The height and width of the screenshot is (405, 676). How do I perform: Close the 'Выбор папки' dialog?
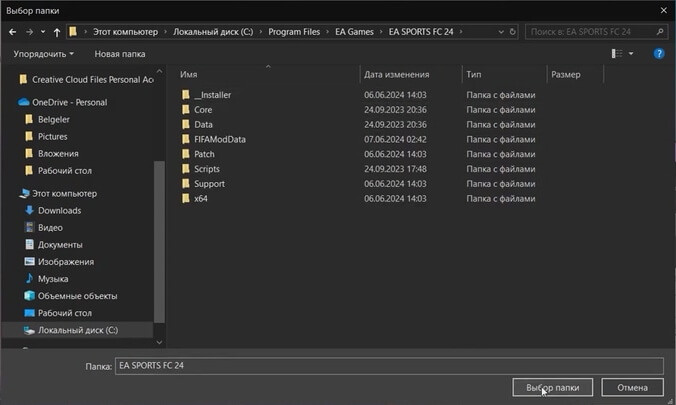[663, 10]
